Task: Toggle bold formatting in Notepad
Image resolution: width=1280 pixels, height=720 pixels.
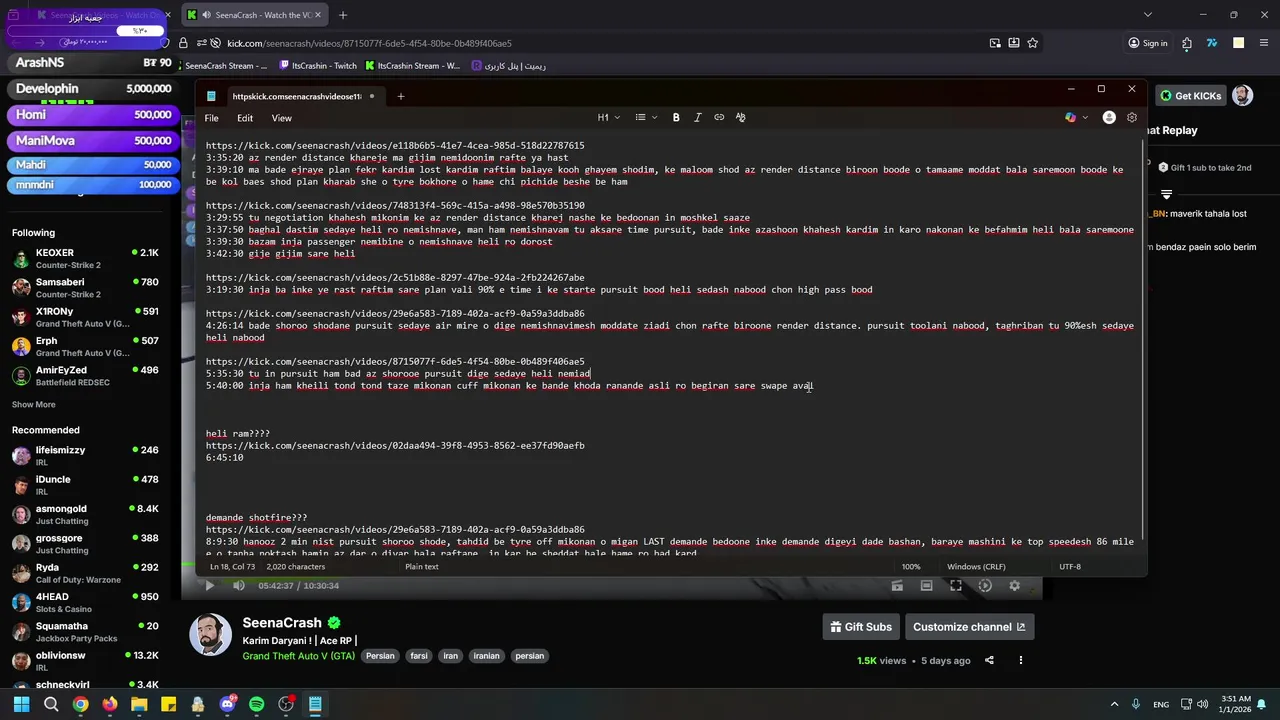Action: (x=676, y=117)
